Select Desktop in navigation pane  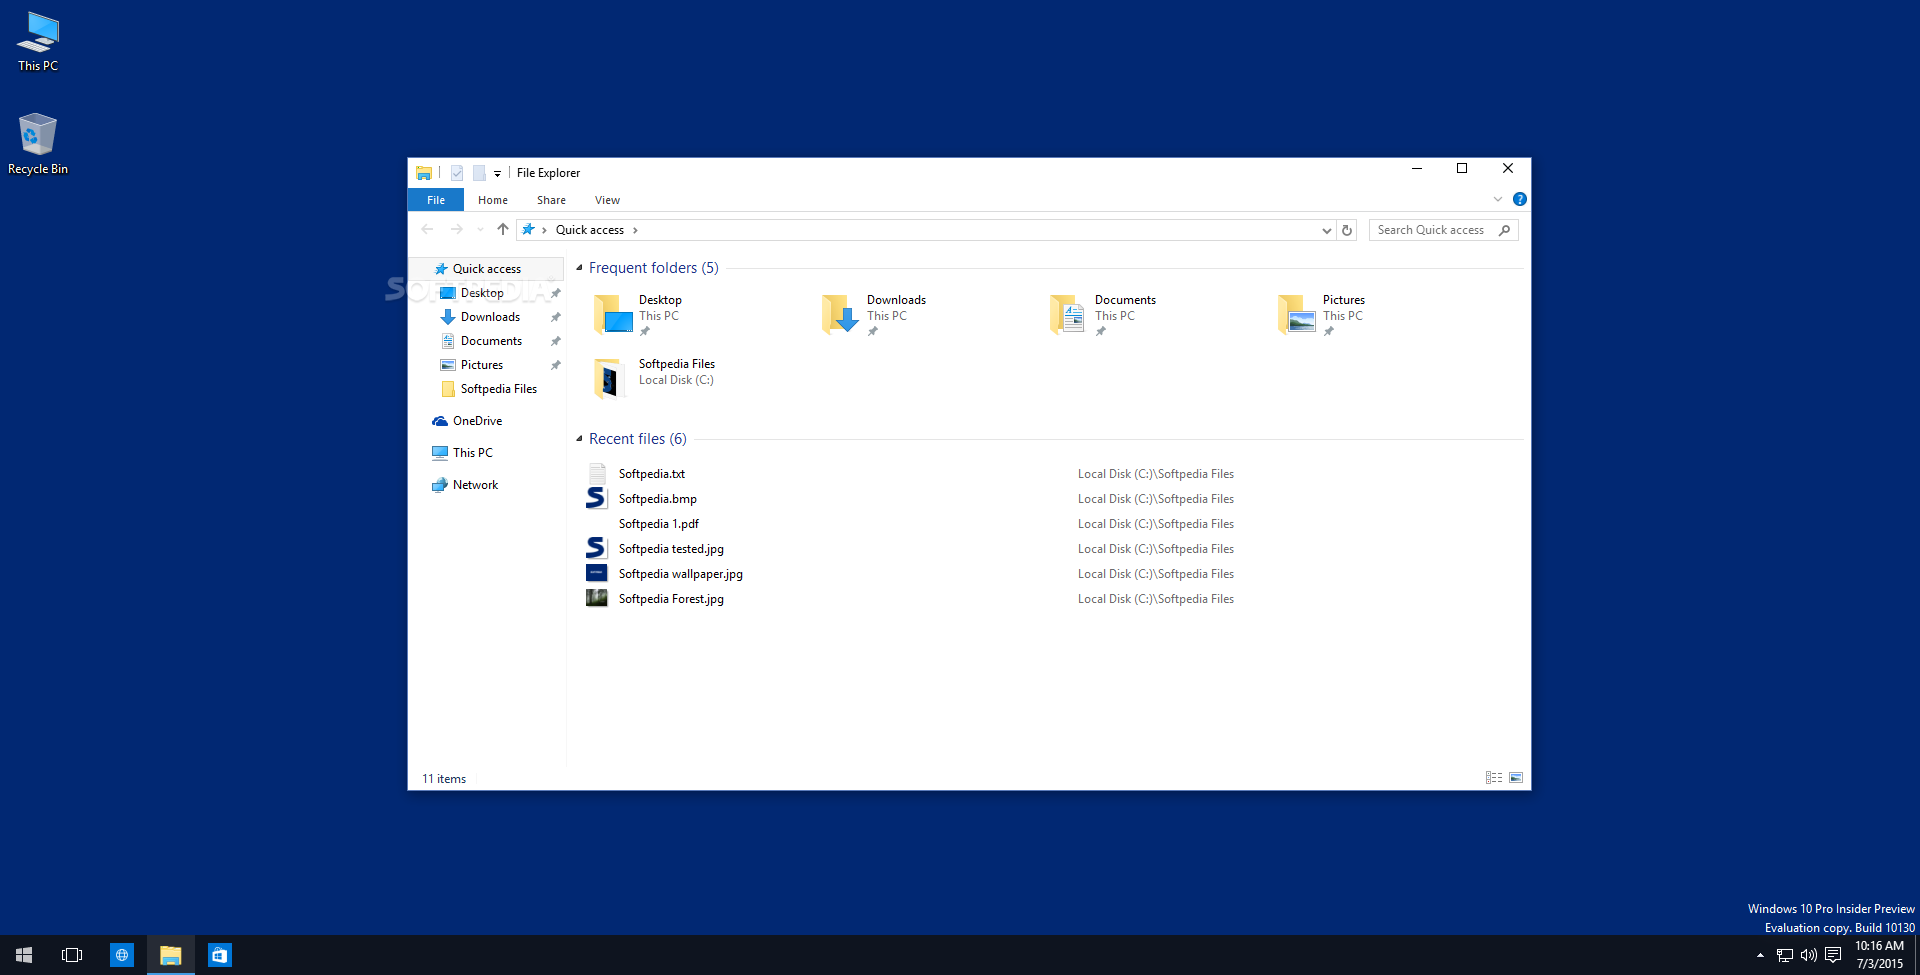[x=482, y=293]
